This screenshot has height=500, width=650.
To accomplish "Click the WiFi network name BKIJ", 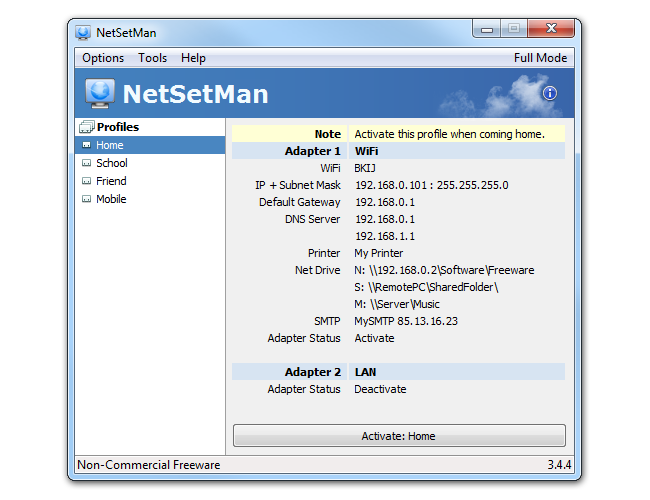I will tap(365, 168).
